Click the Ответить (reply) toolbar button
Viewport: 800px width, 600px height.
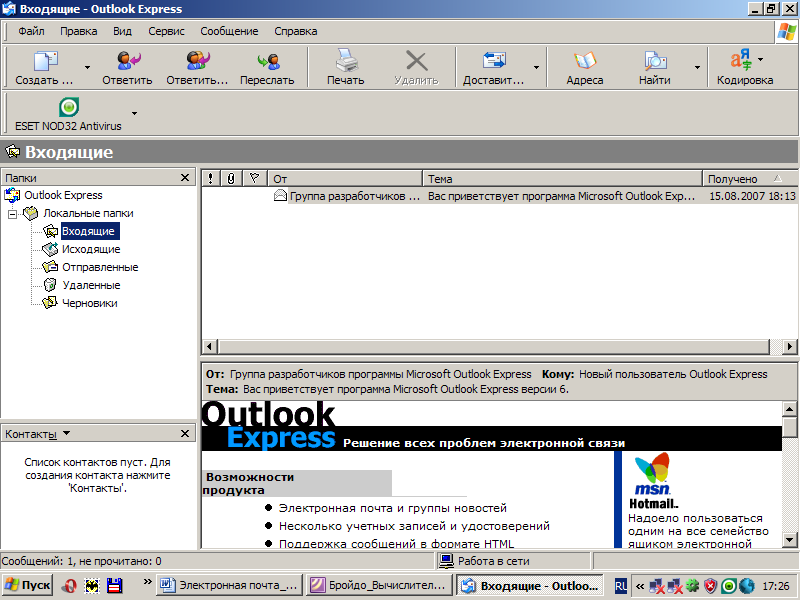pyautogui.click(x=127, y=68)
